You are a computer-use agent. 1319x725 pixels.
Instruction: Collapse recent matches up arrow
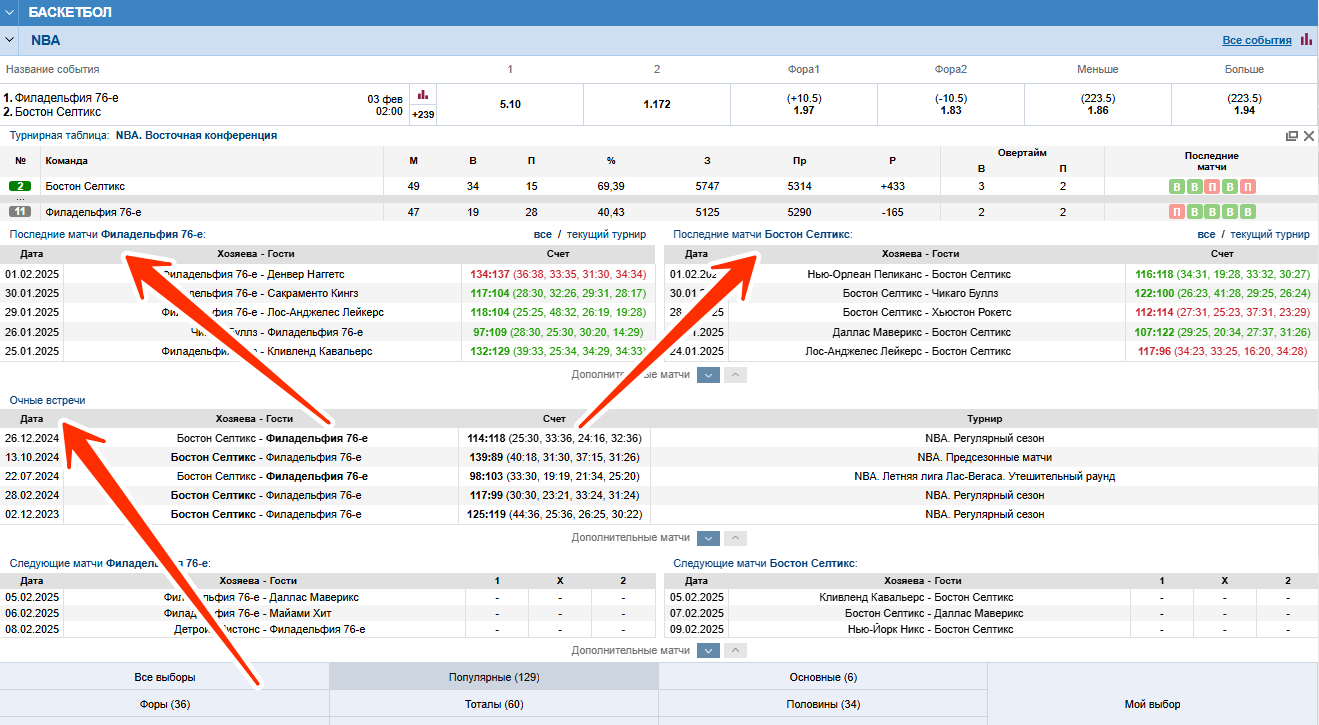click(735, 374)
